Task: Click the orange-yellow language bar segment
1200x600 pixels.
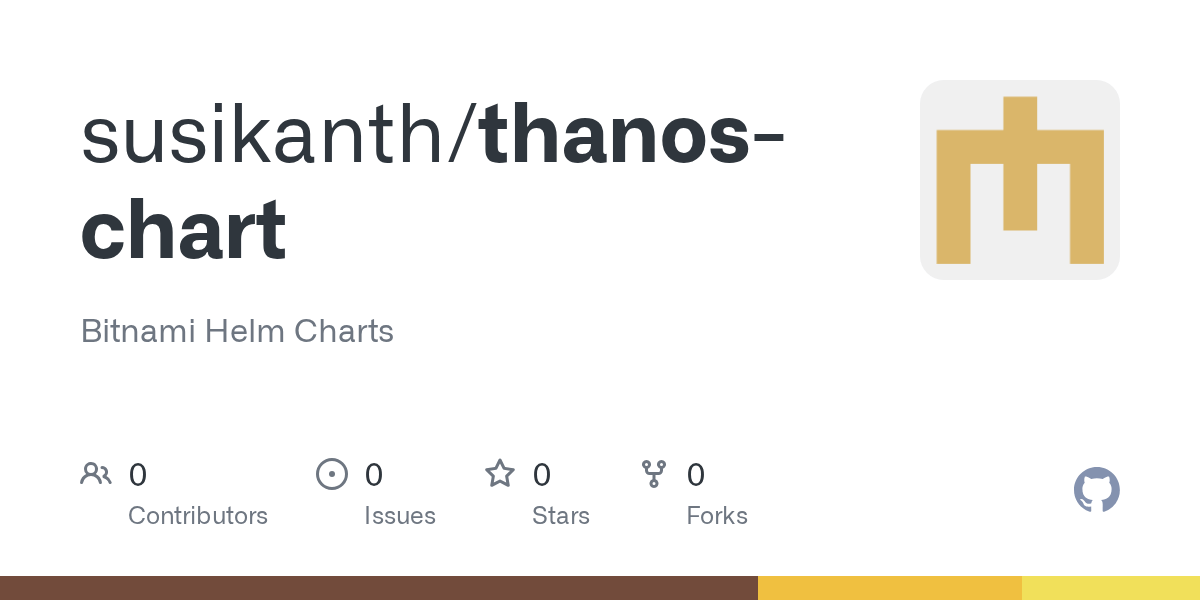Action: (x=889, y=588)
